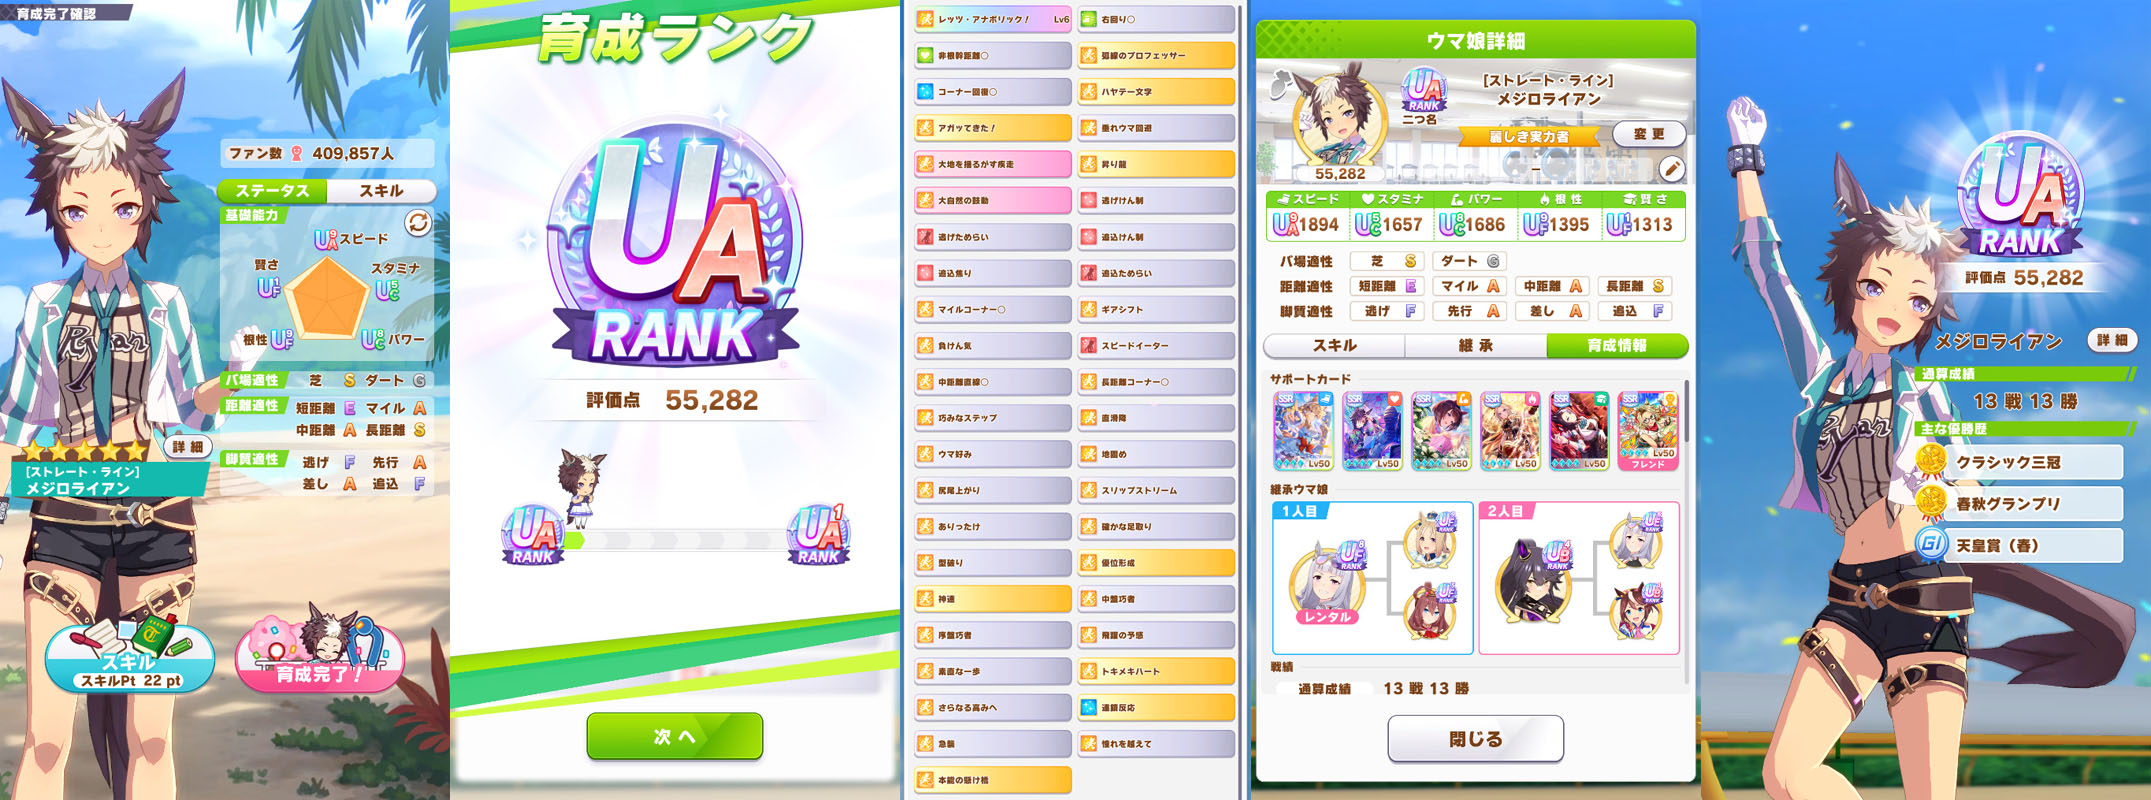The width and height of the screenshot is (2151, 800).
Task: Open the スキル tab in details window
Action: [1335, 346]
